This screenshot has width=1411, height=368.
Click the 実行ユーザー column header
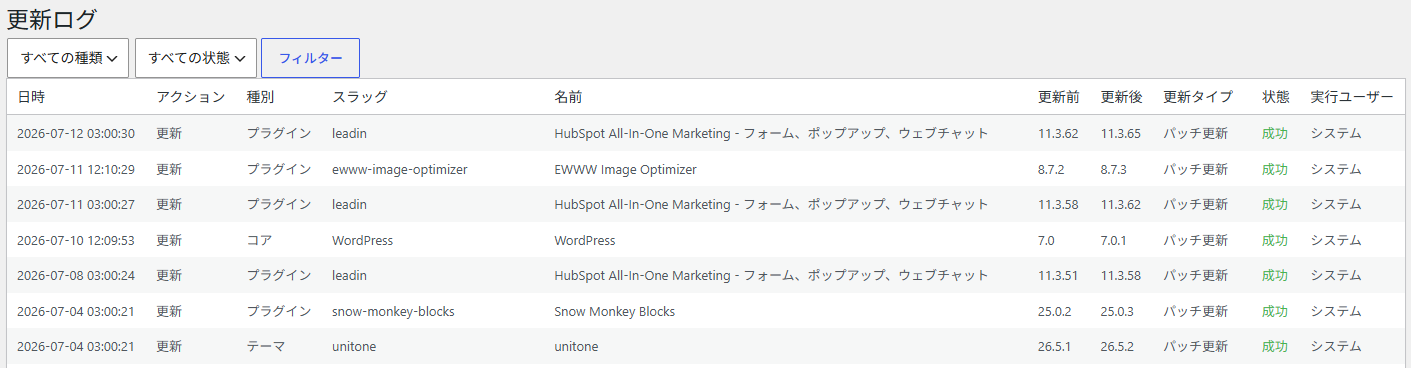pos(1352,97)
